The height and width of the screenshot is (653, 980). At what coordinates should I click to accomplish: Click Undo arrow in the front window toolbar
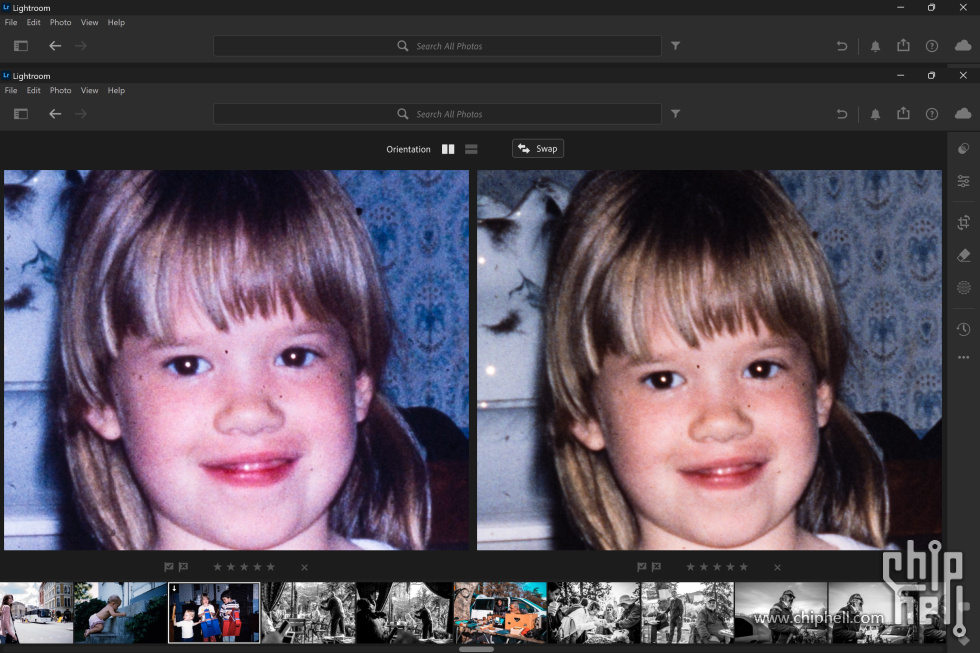coord(842,114)
